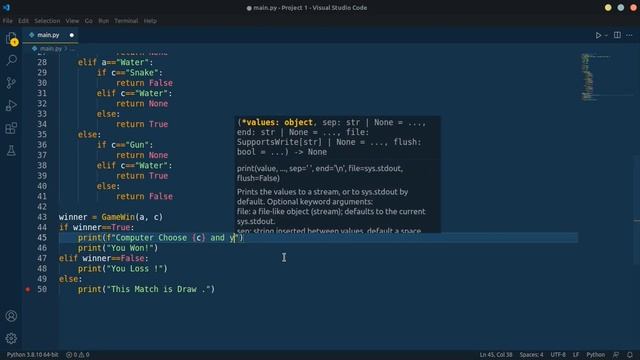Click the 'elif a=="Water":' line

tap(116, 62)
